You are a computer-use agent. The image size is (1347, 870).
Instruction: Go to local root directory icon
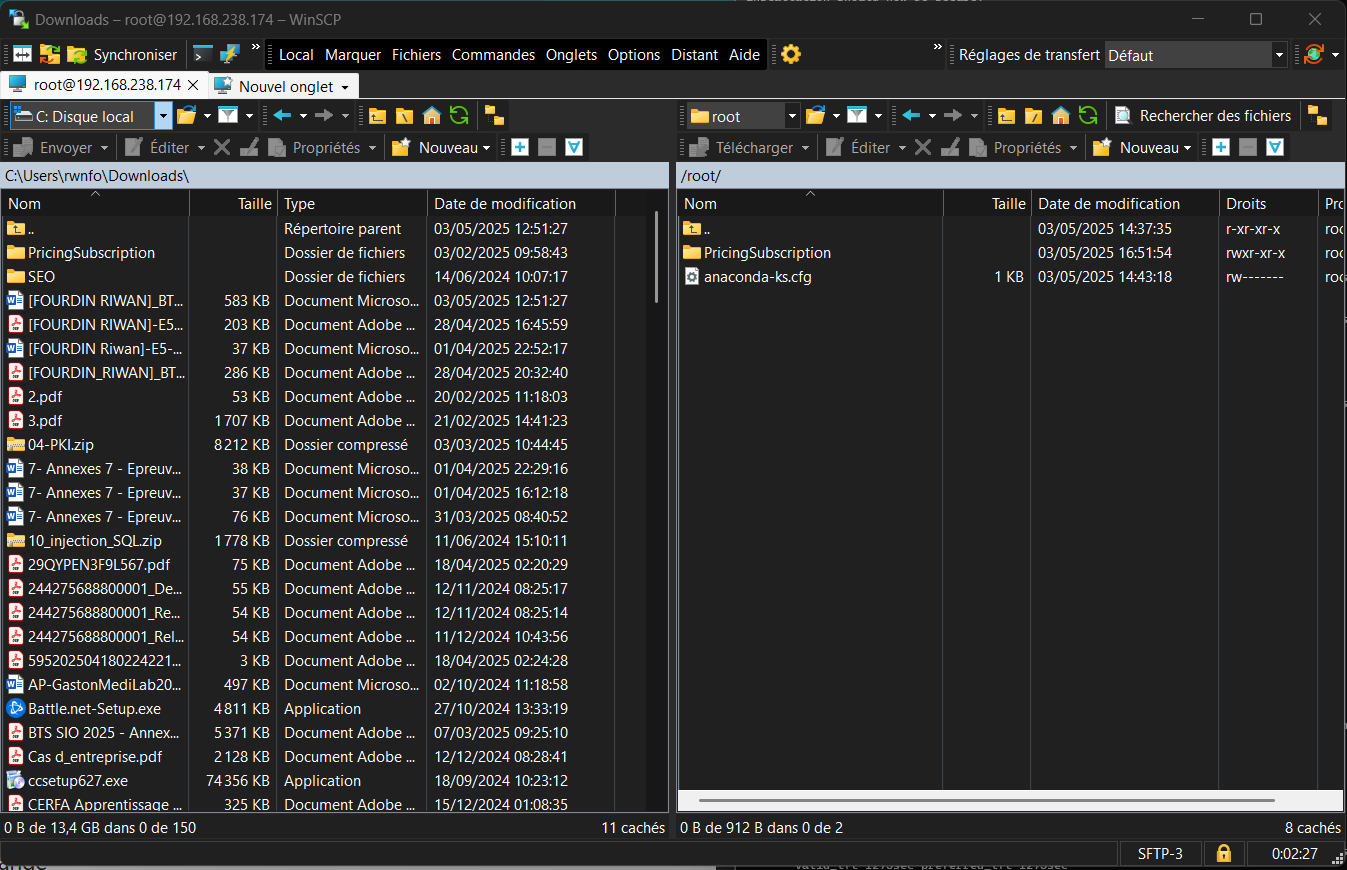[404, 116]
